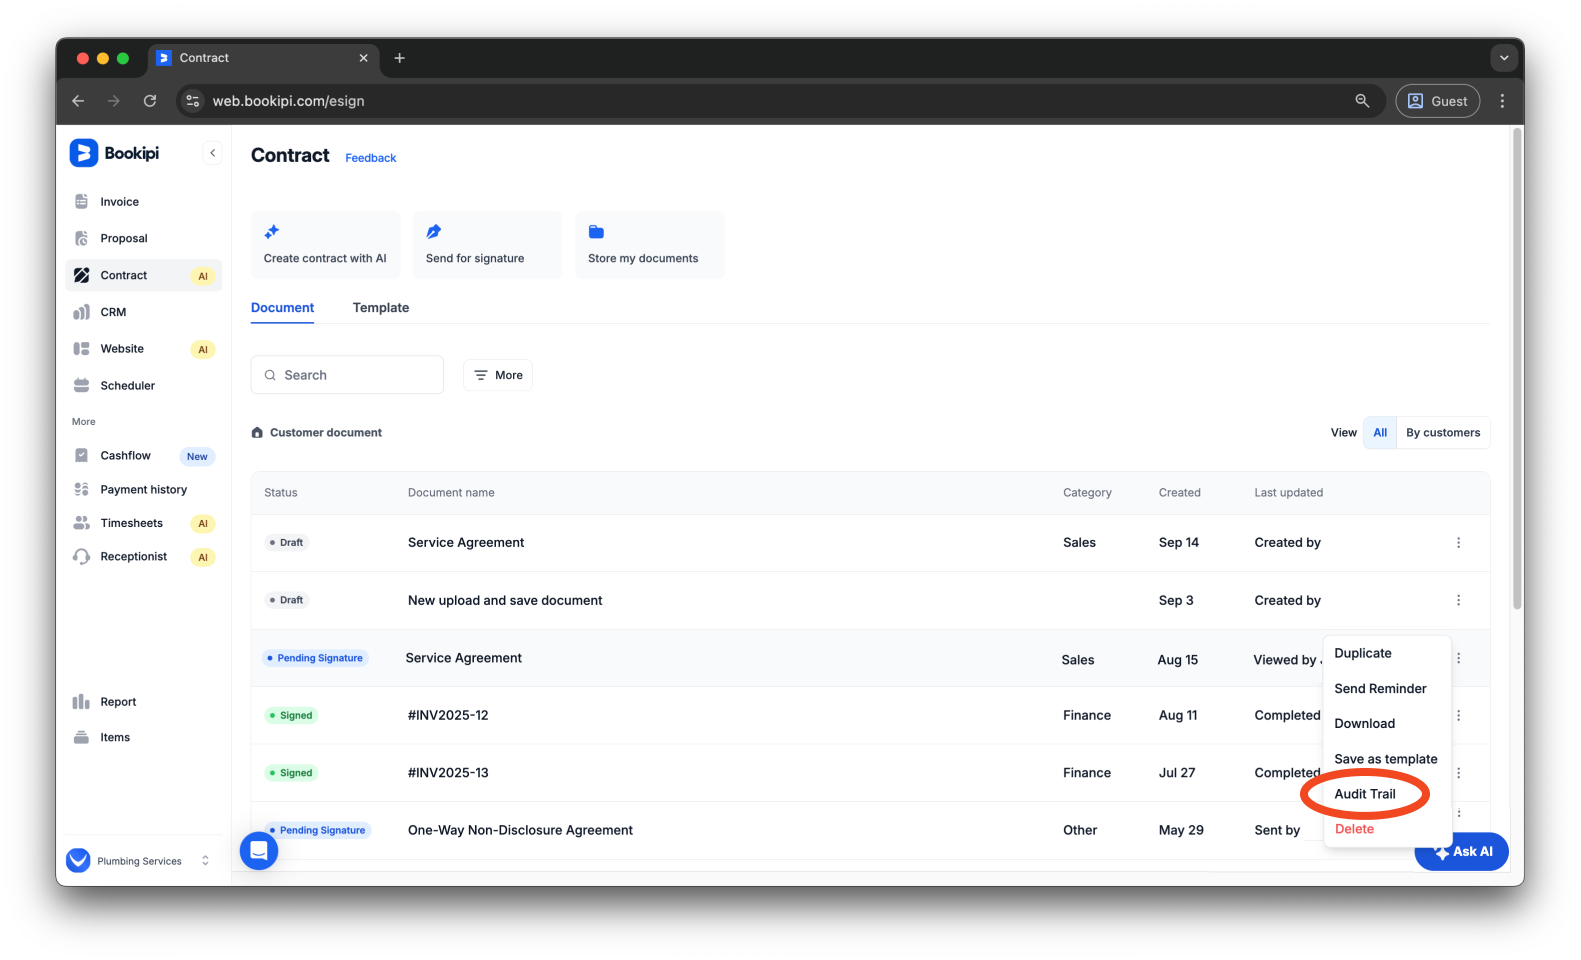The width and height of the screenshot is (1581, 960).
Task: Choose Send Reminder from the menu
Action: [x=1380, y=689]
